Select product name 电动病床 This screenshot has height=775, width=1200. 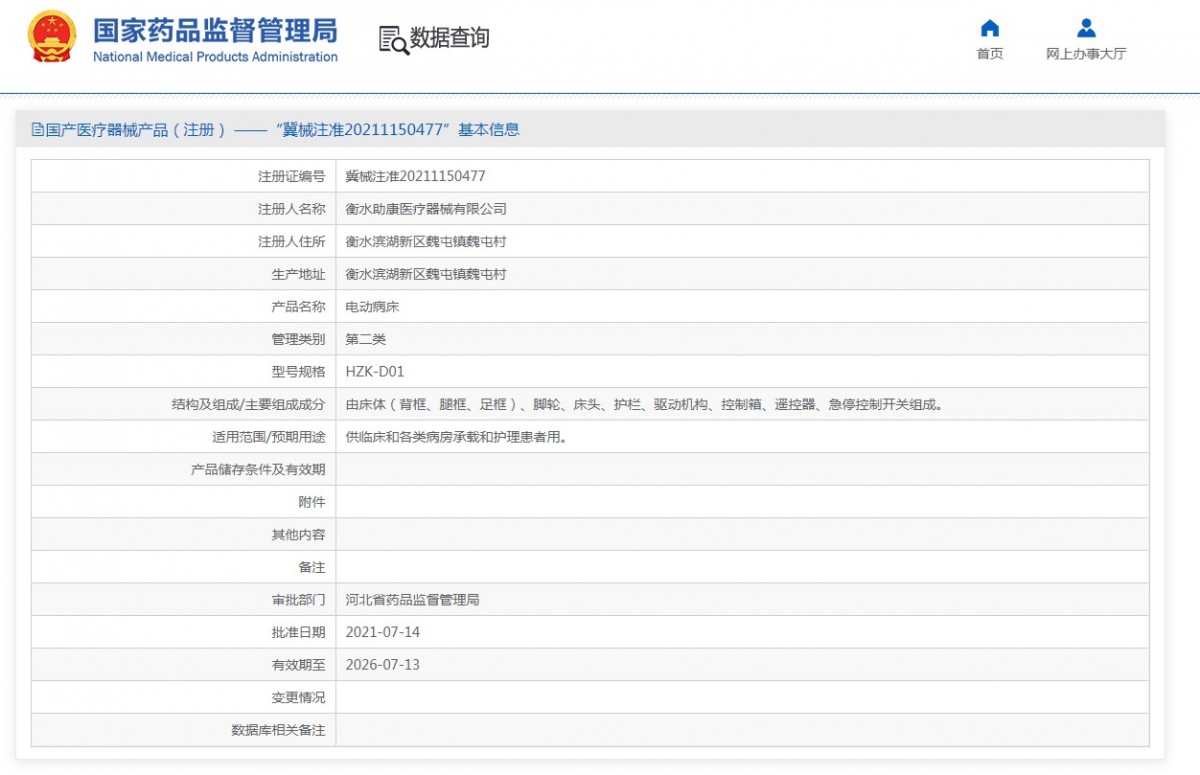tap(372, 307)
